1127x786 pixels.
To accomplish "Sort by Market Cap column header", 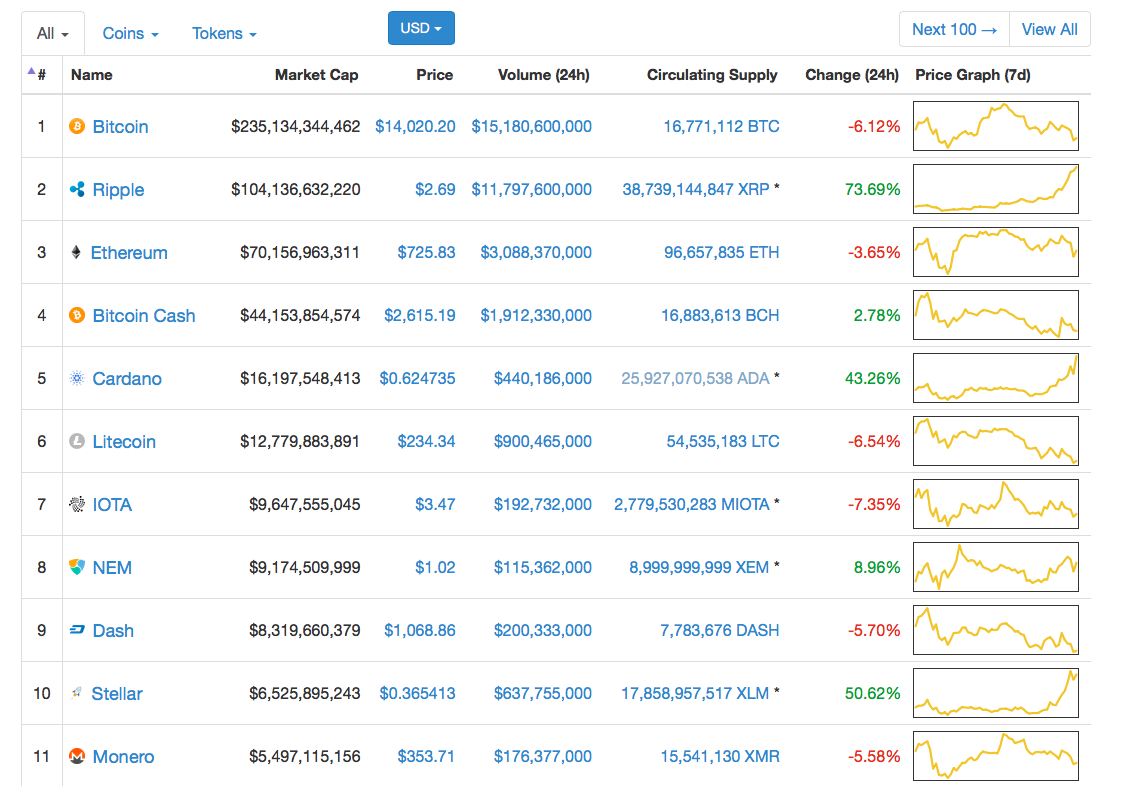I will [x=316, y=75].
